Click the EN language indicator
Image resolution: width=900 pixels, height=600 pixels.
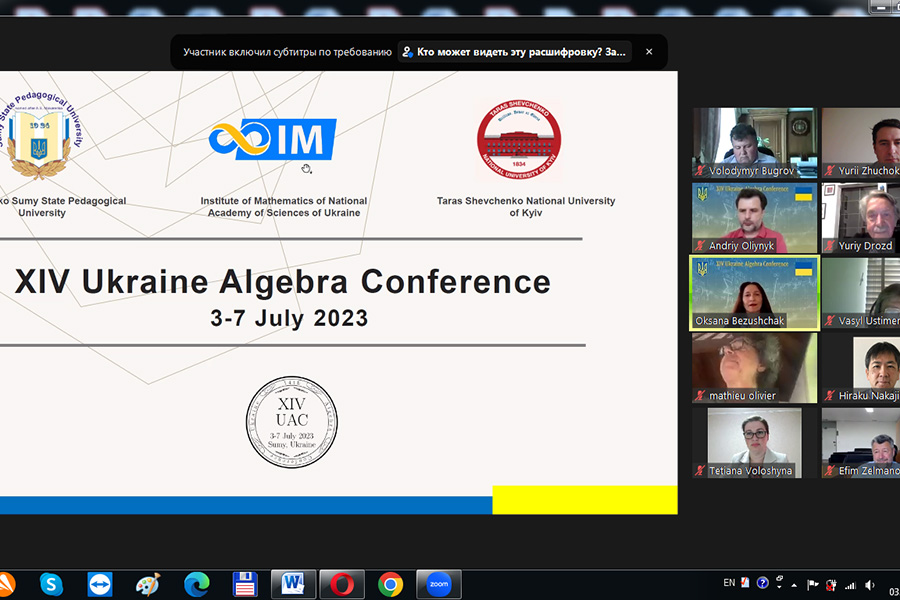click(729, 583)
